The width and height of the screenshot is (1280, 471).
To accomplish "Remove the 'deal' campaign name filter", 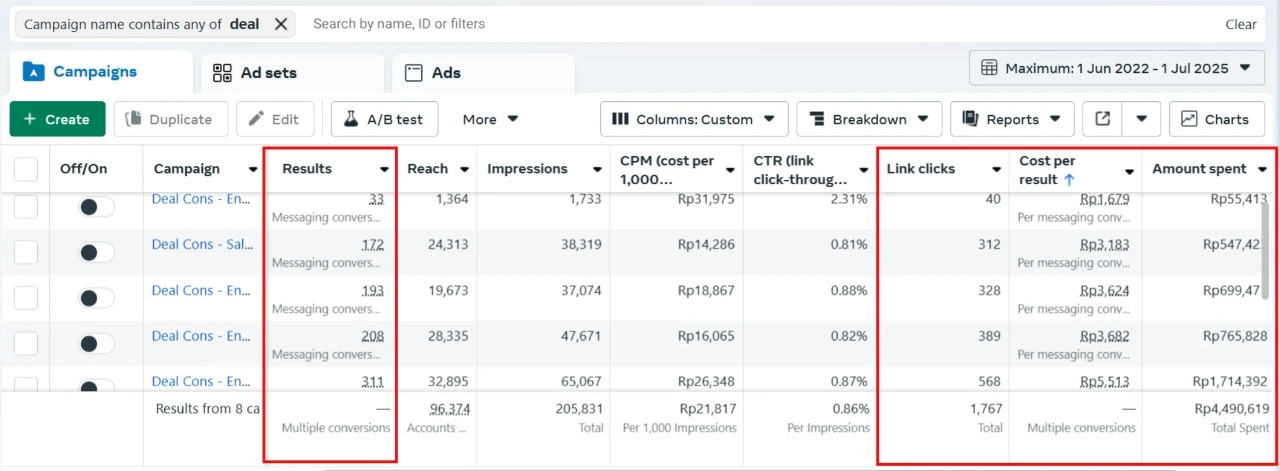I will (x=281, y=24).
